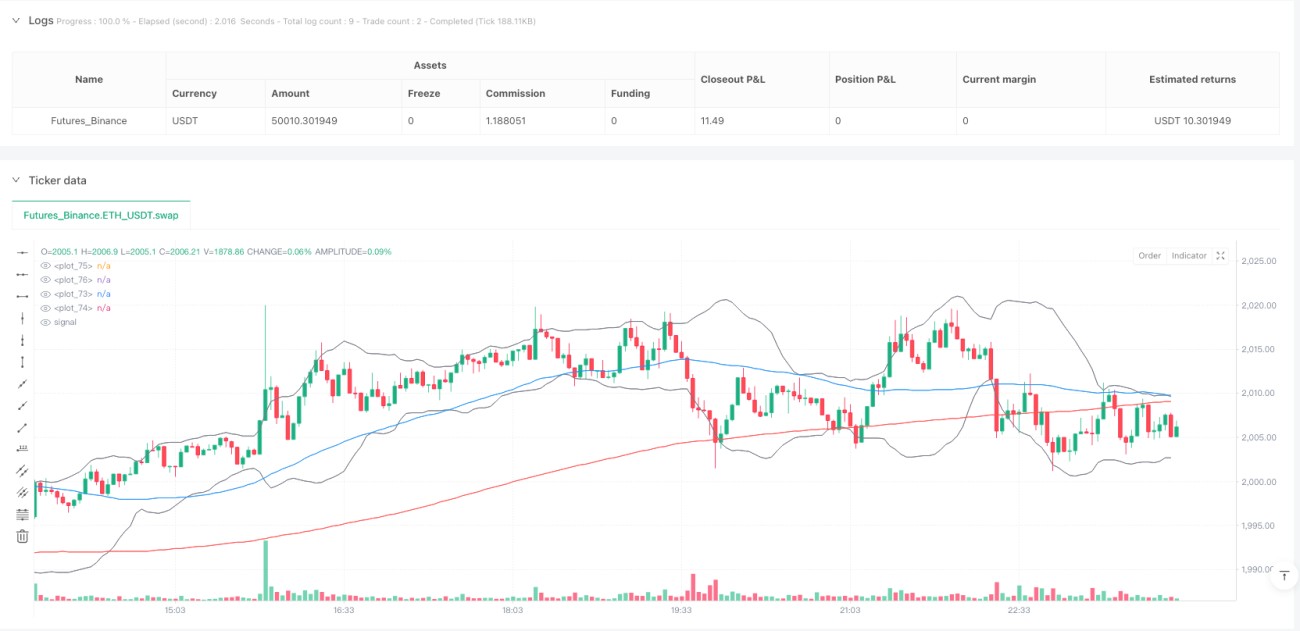
Task: Hide the plot_73 line
Action: pos(45,294)
